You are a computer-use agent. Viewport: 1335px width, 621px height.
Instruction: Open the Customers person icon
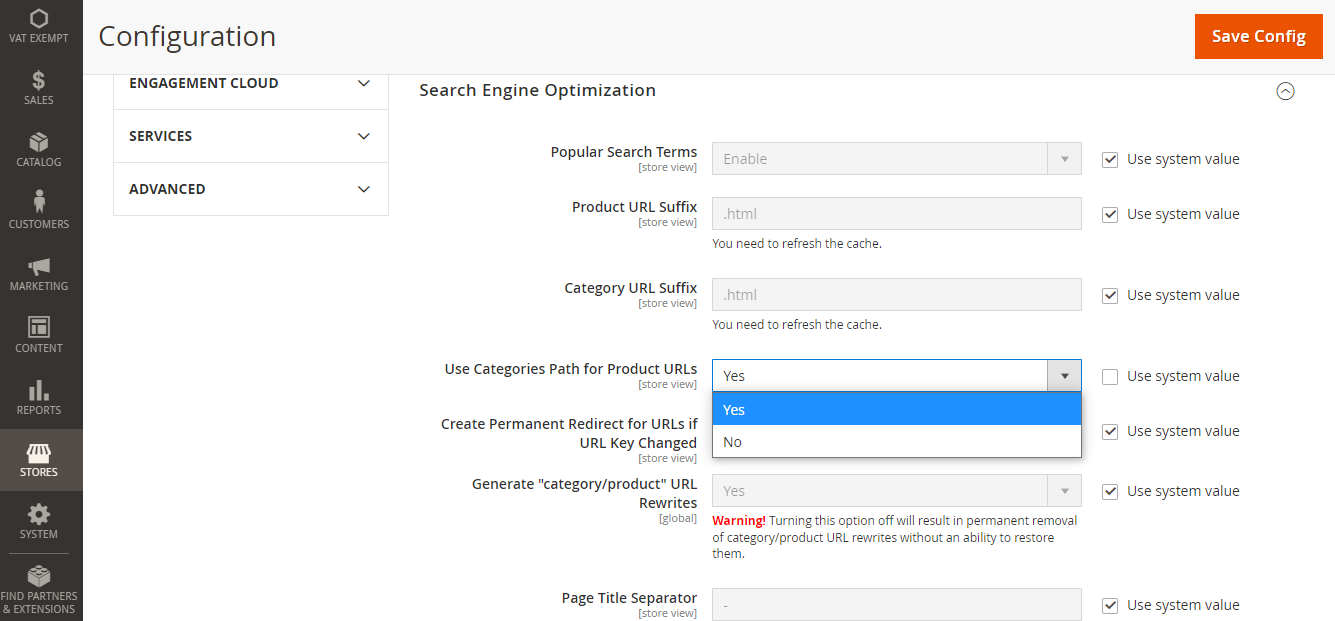(38, 204)
